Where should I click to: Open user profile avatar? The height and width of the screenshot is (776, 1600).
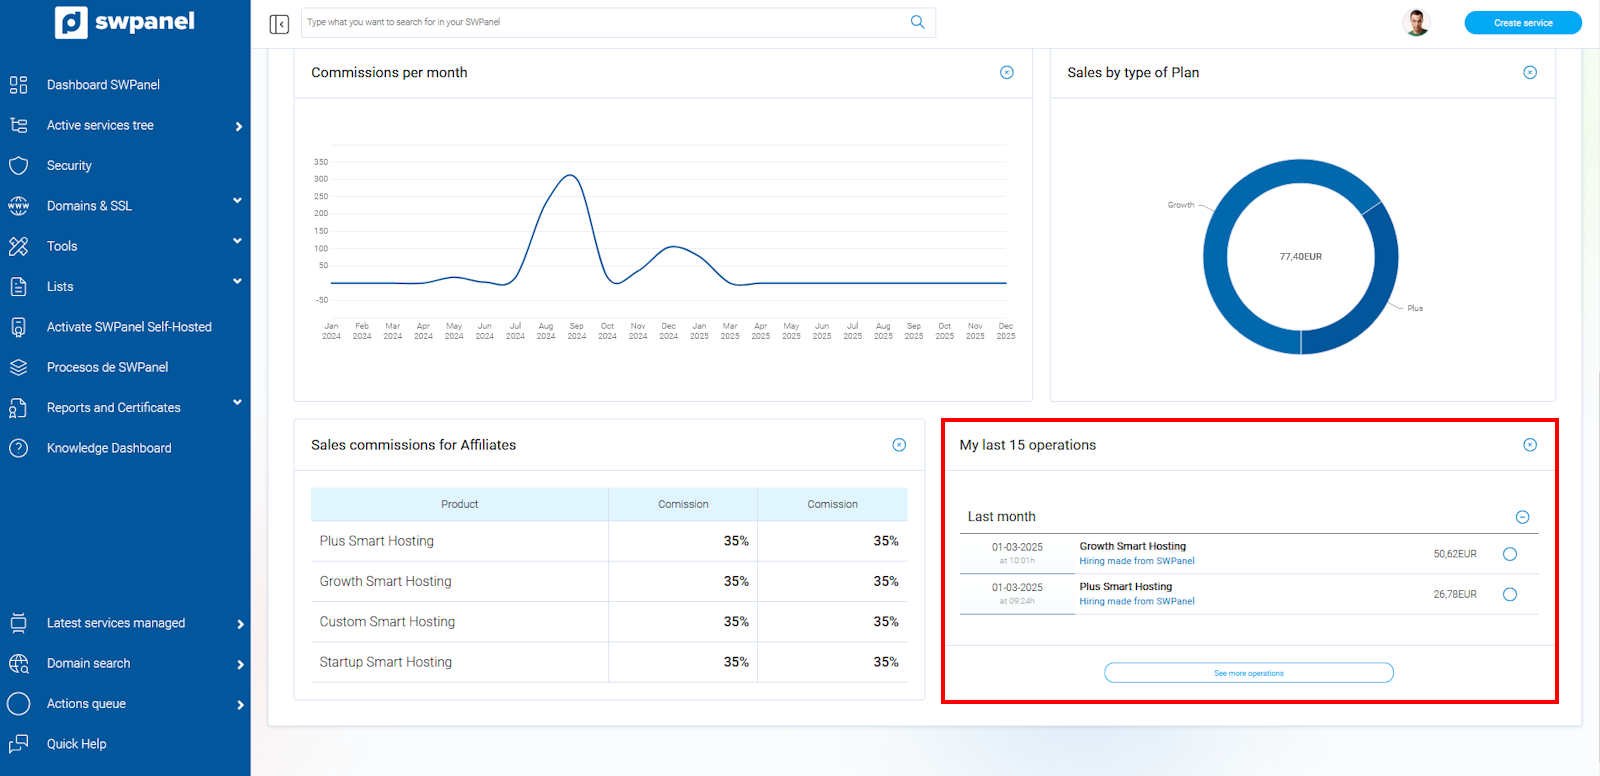pos(1416,22)
